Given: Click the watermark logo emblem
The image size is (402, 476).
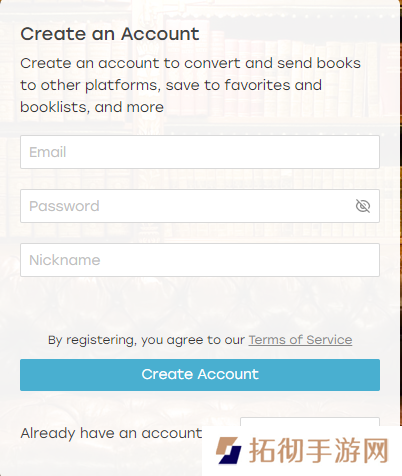Looking at the screenshot, I should tap(229, 450).
